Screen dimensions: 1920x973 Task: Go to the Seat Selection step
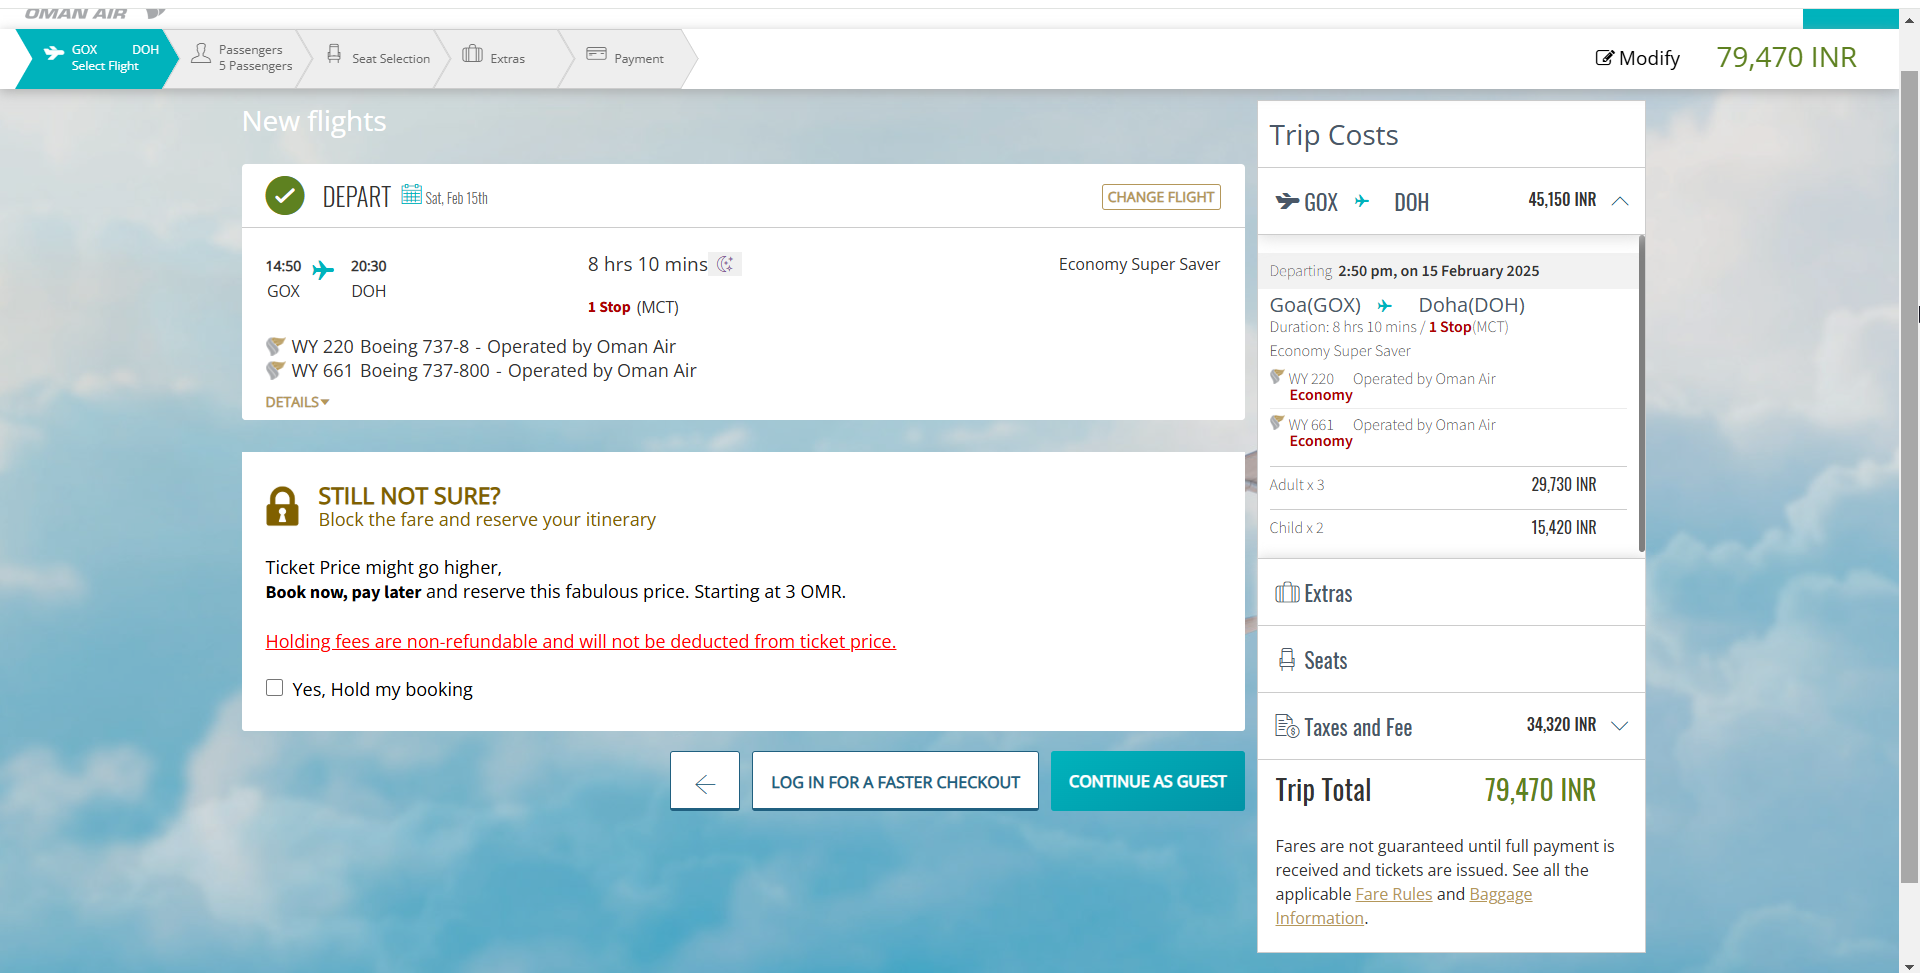click(379, 58)
